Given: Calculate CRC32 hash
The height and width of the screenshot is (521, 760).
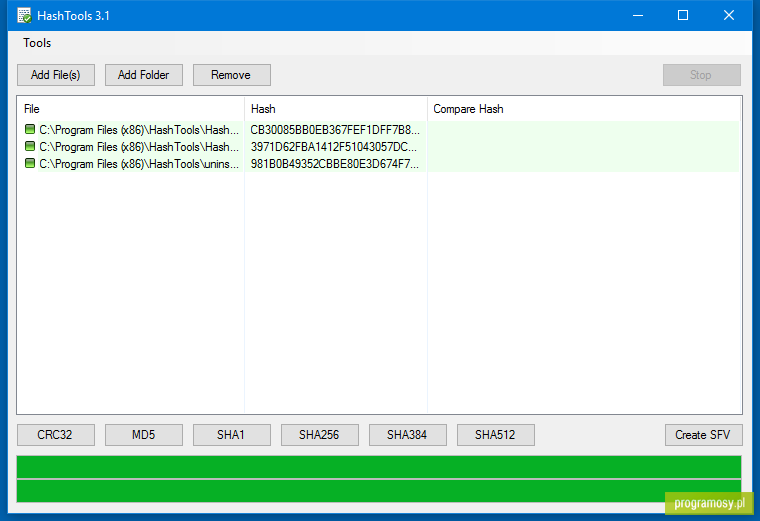Looking at the screenshot, I should click(x=56, y=435).
